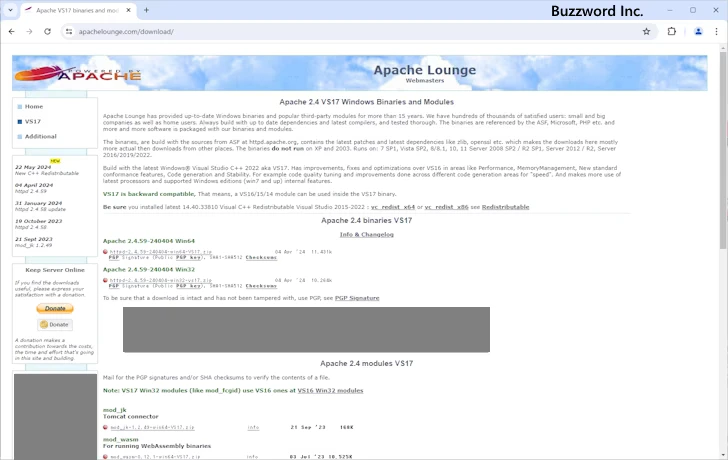Go to Home in the sidebar menu
728x460 pixels.
(x=34, y=106)
